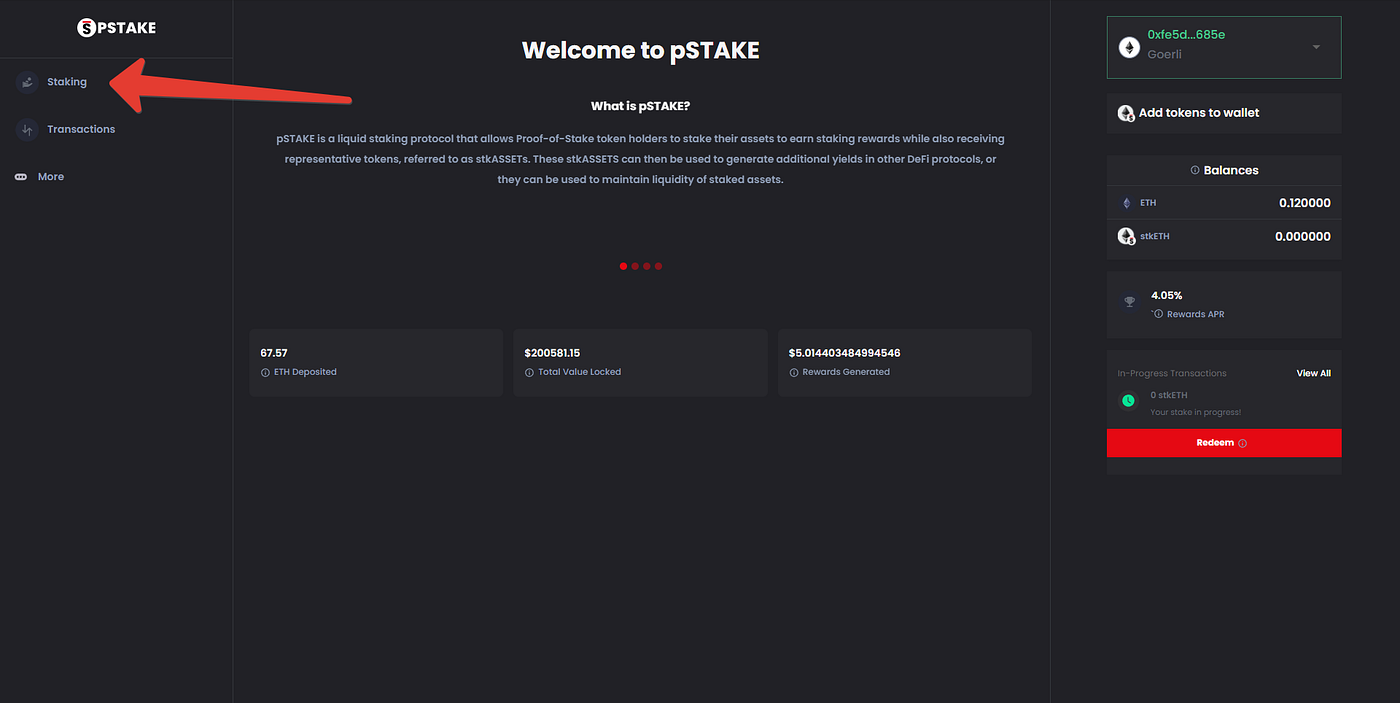Click the Welcome to pSTAKE title
Image resolution: width=1400 pixels, height=703 pixels.
pyautogui.click(x=641, y=50)
